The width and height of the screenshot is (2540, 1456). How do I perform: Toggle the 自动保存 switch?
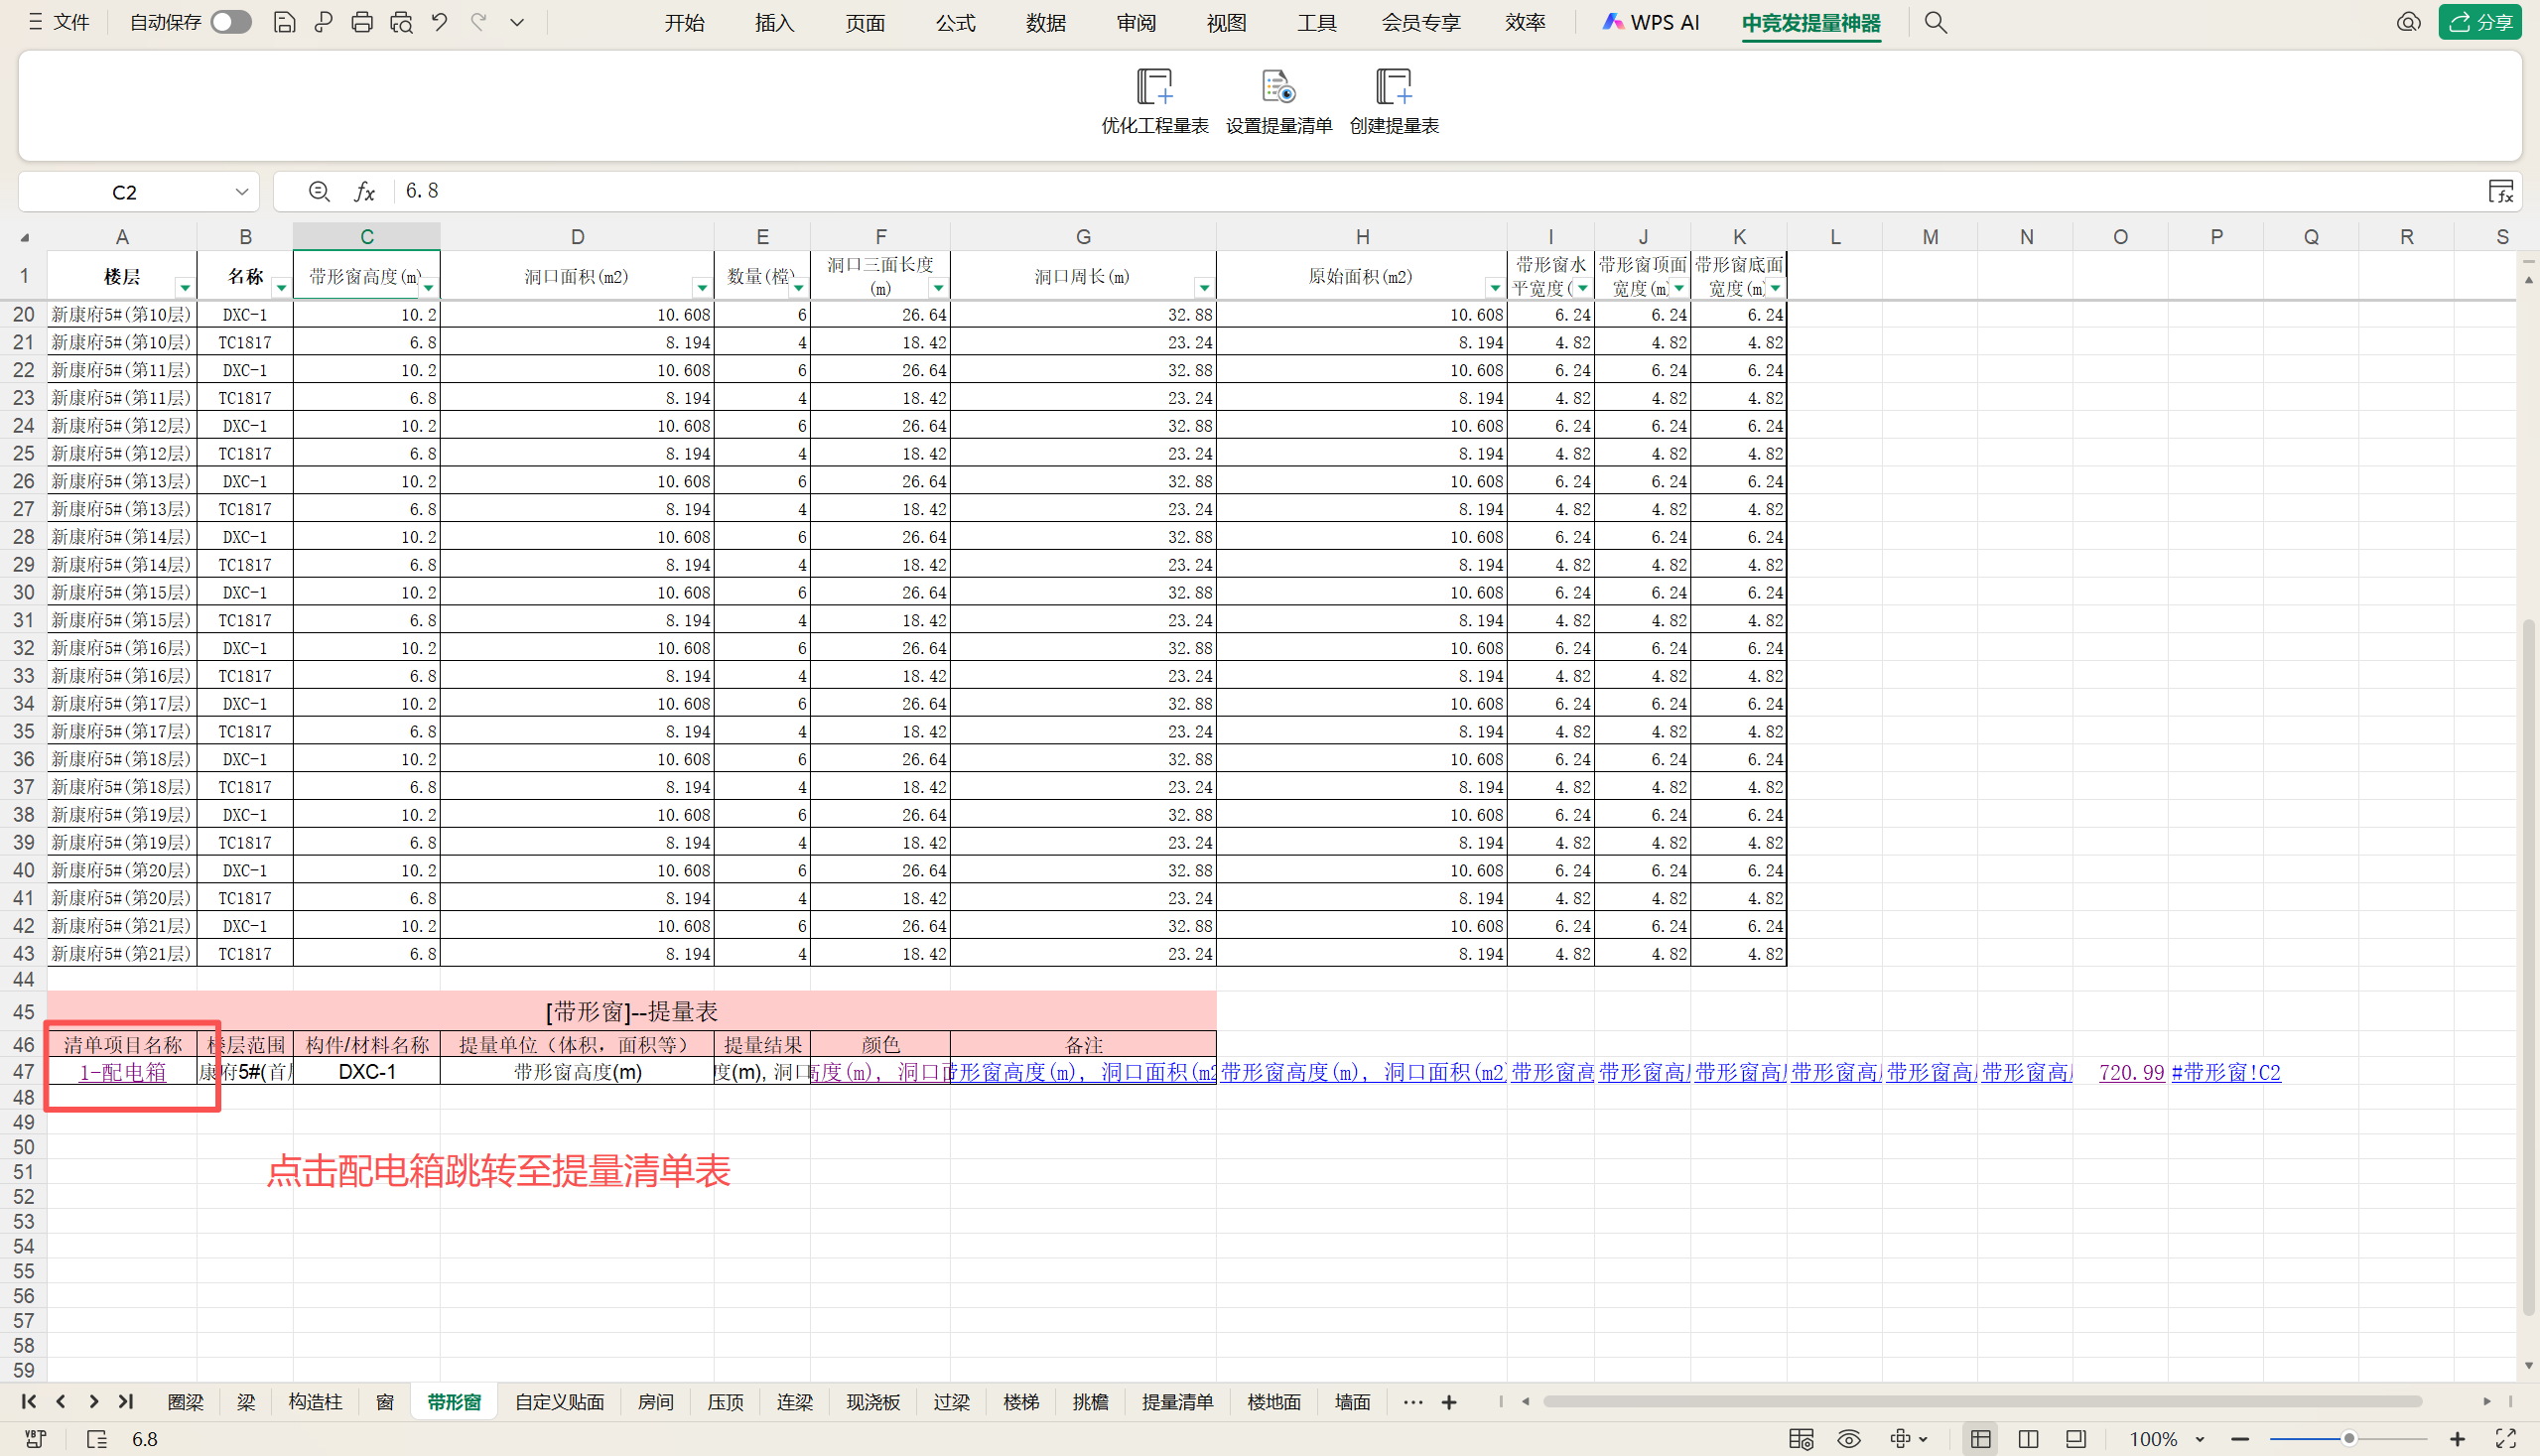[231, 22]
